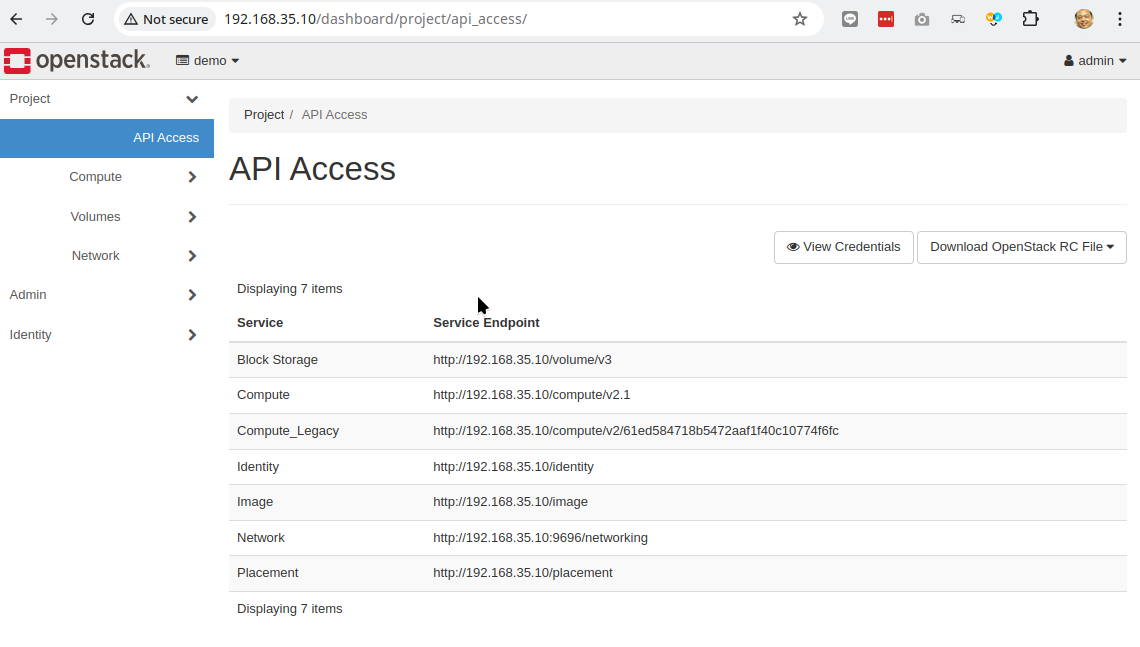The image size is (1140, 647).
Task: Open Download OpenStack RC File dropdown
Action: (1021, 247)
